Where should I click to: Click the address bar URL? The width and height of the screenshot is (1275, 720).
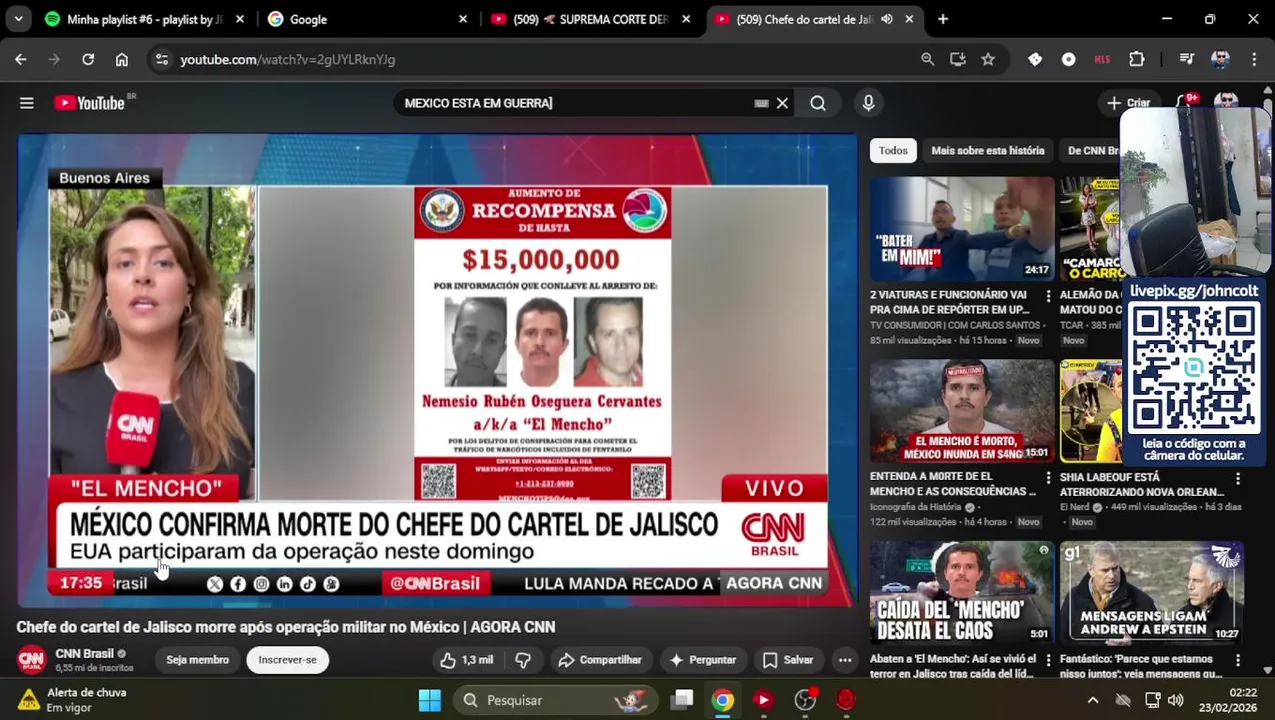point(287,60)
